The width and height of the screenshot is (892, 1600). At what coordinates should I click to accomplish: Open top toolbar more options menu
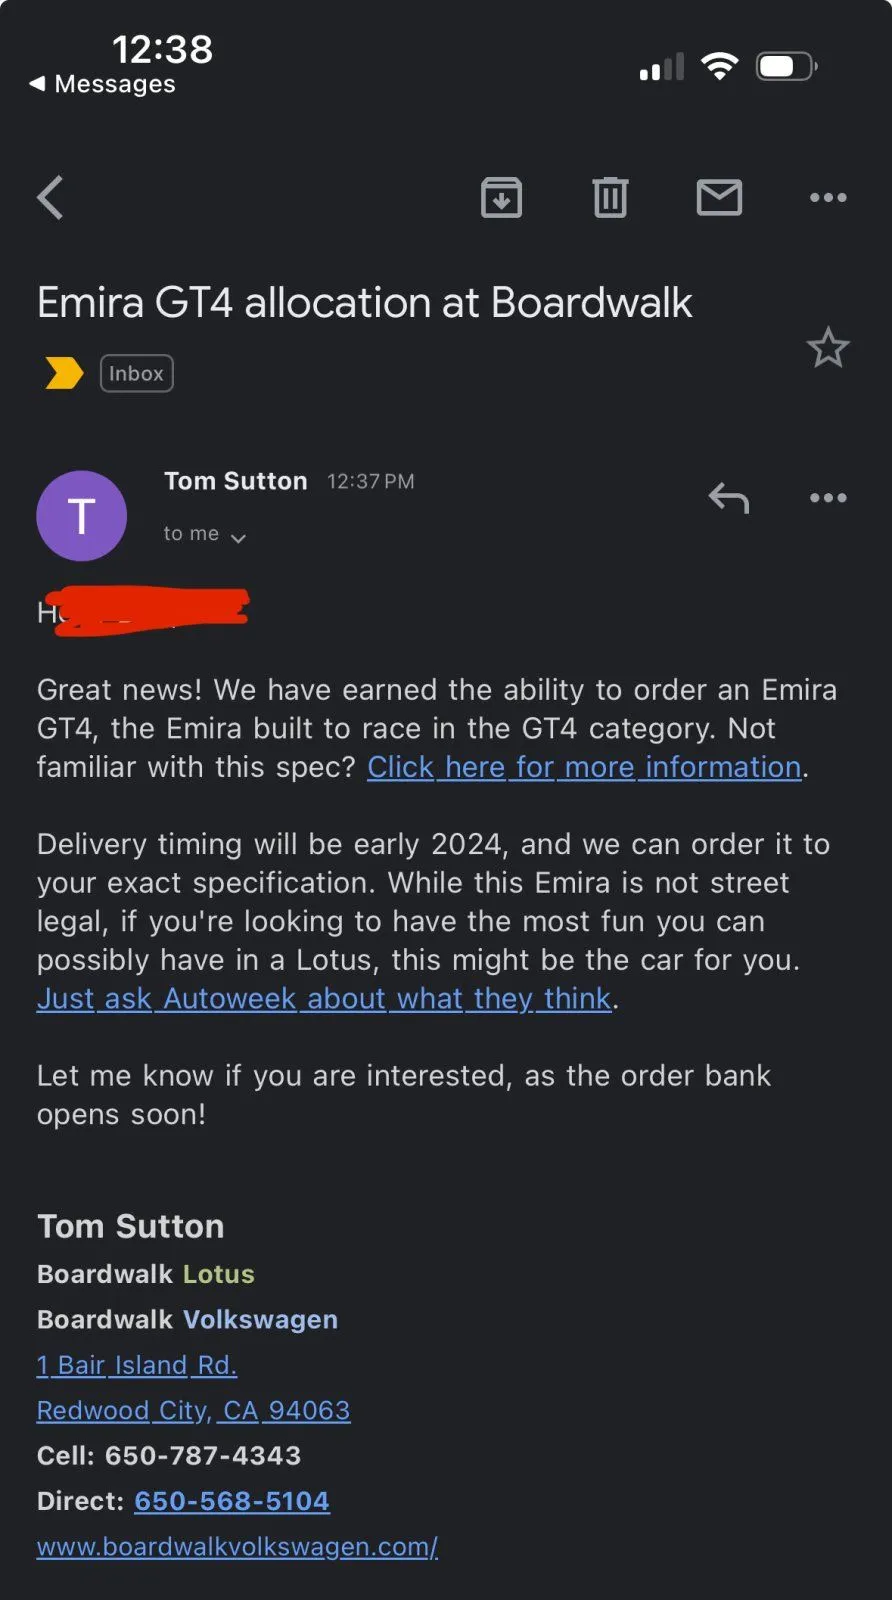click(x=828, y=197)
